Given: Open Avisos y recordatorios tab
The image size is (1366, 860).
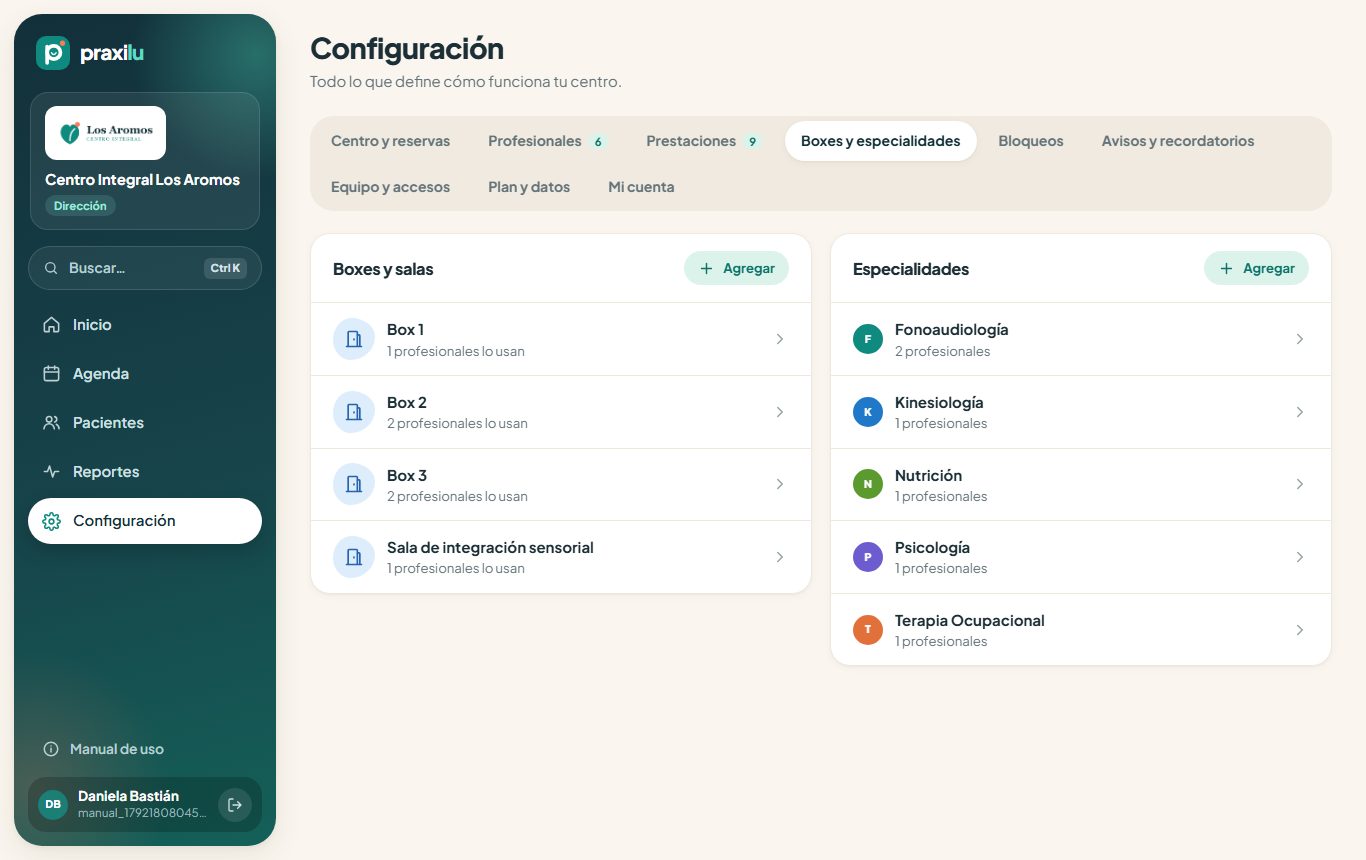Looking at the screenshot, I should click(x=1178, y=141).
